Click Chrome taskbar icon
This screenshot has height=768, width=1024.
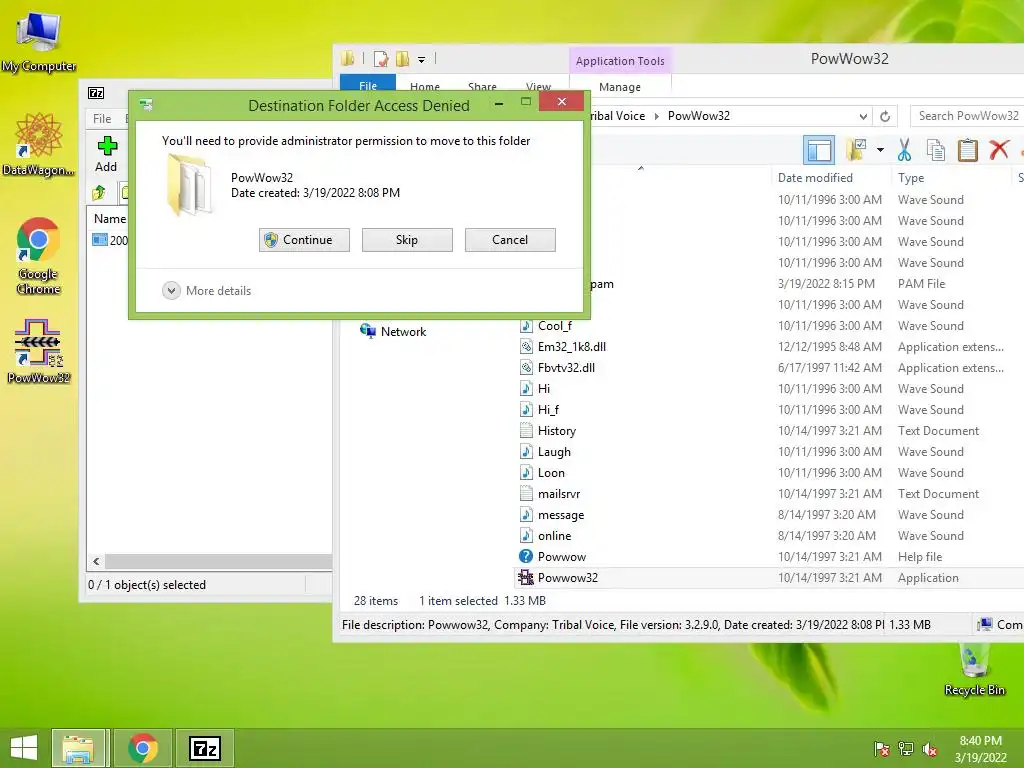(x=142, y=748)
